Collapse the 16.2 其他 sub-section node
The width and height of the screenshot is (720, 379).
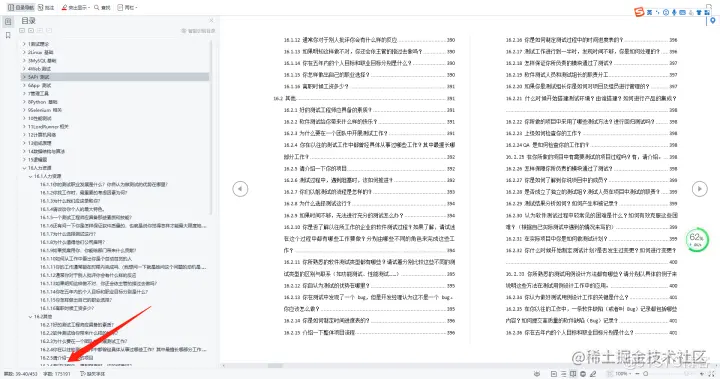click(30, 317)
